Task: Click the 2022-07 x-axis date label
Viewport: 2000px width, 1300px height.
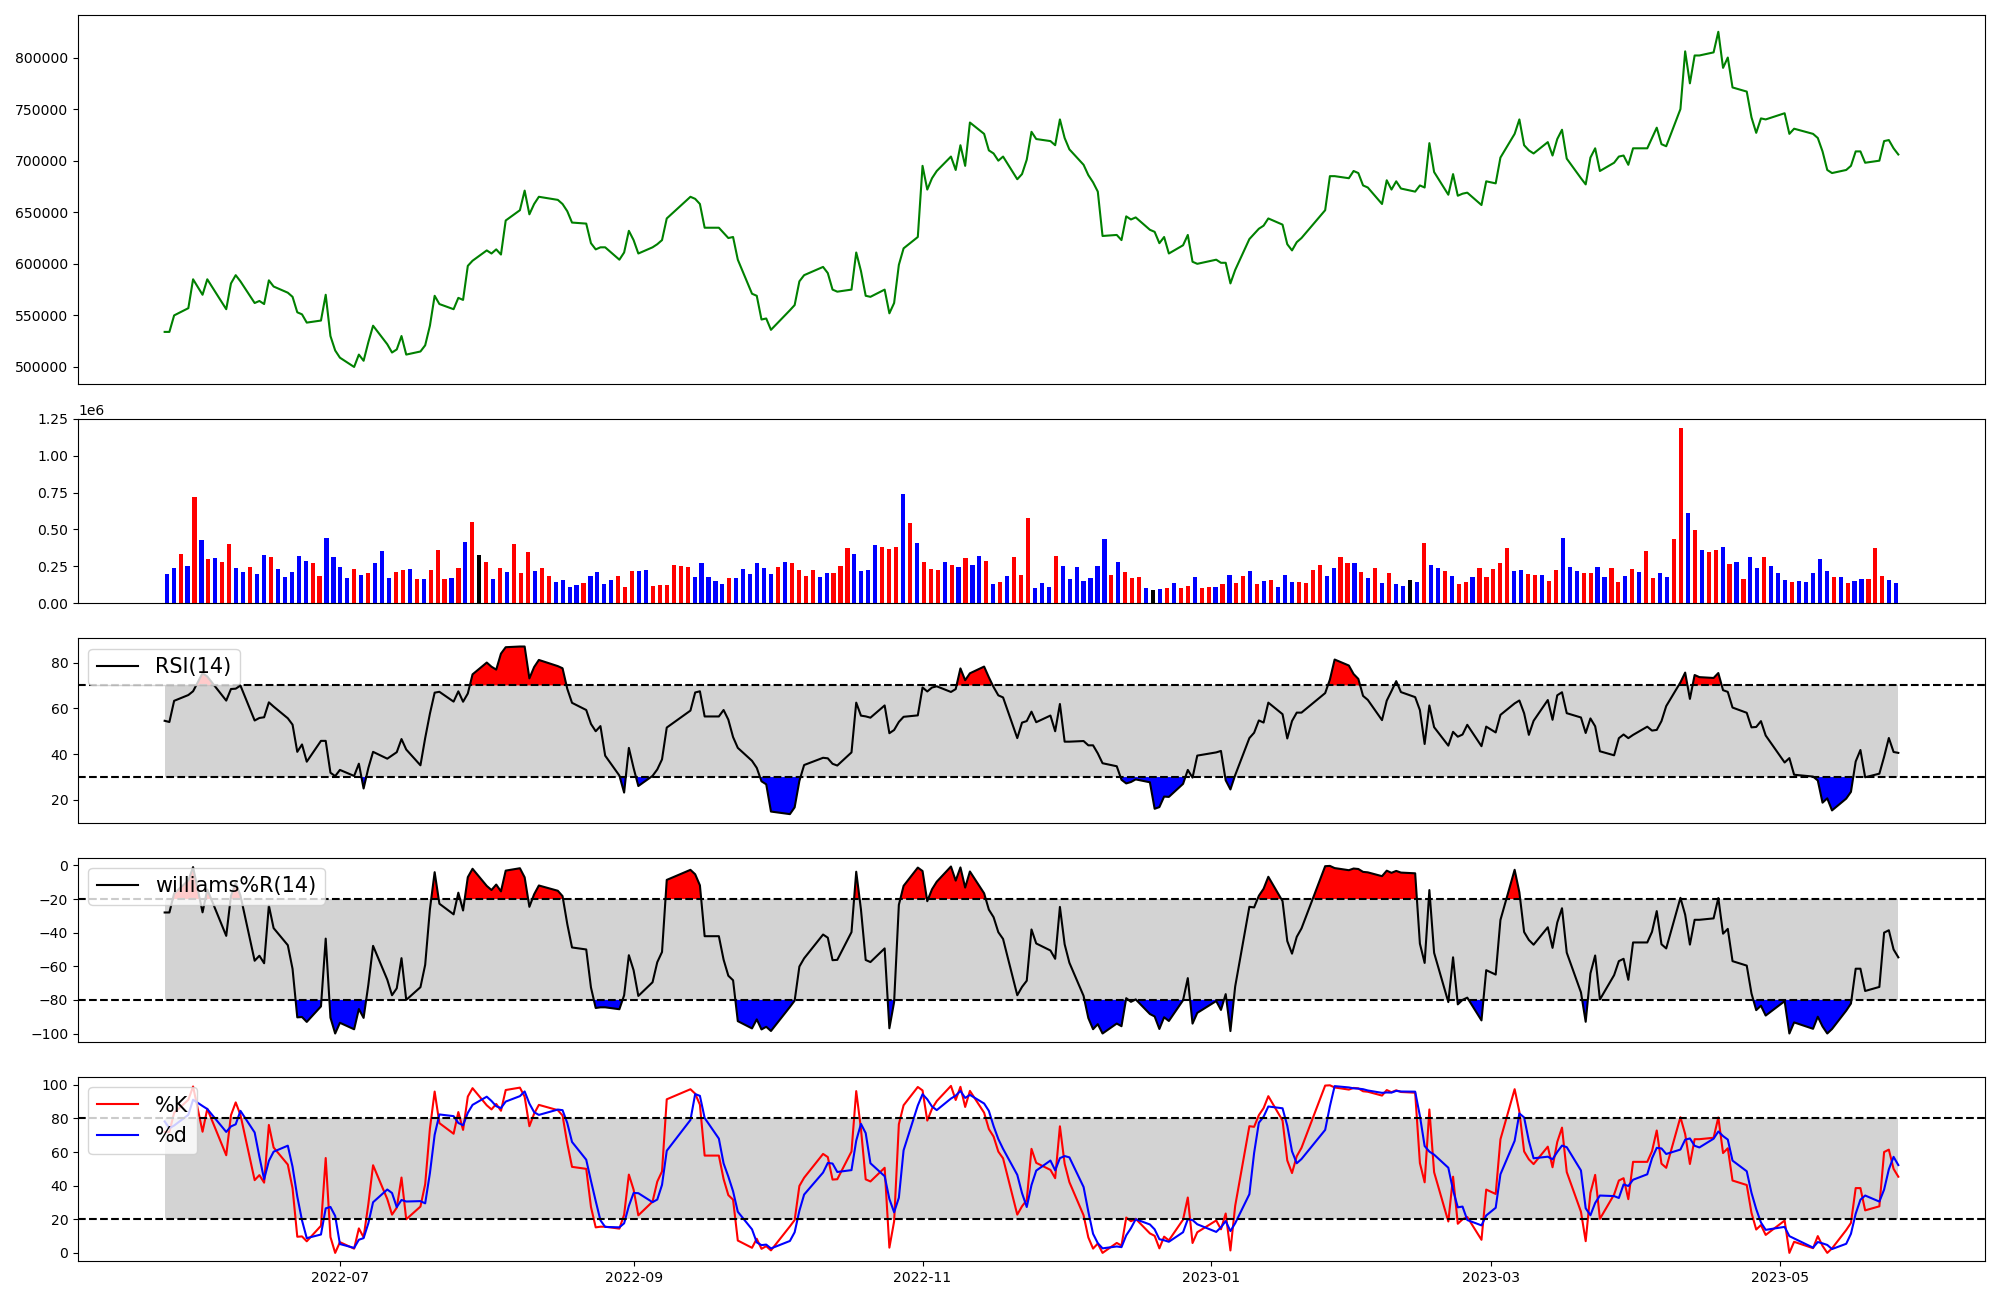Action: (x=340, y=1277)
